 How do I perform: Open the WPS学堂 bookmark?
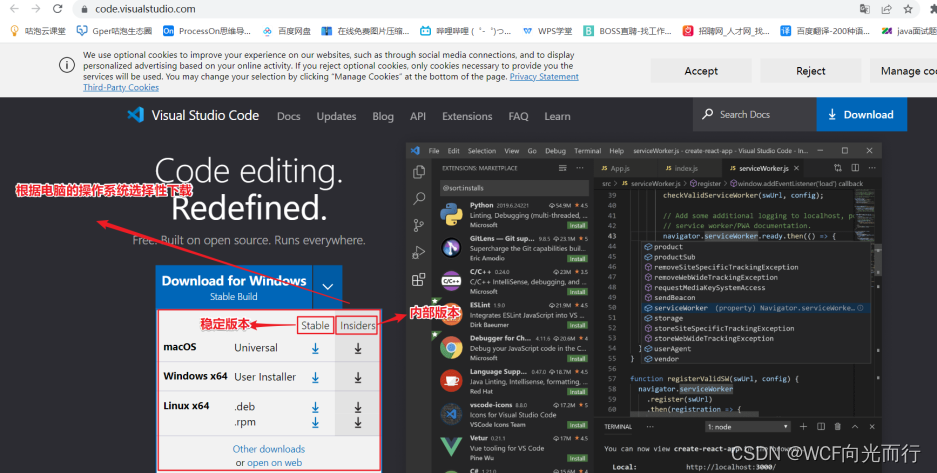coord(547,31)
